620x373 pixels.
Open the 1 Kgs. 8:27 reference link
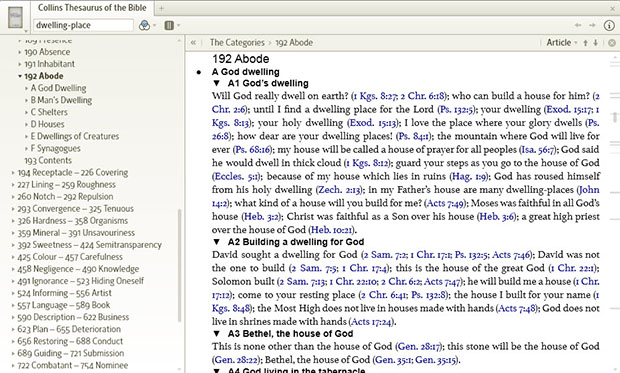click(x=375, y=96)
